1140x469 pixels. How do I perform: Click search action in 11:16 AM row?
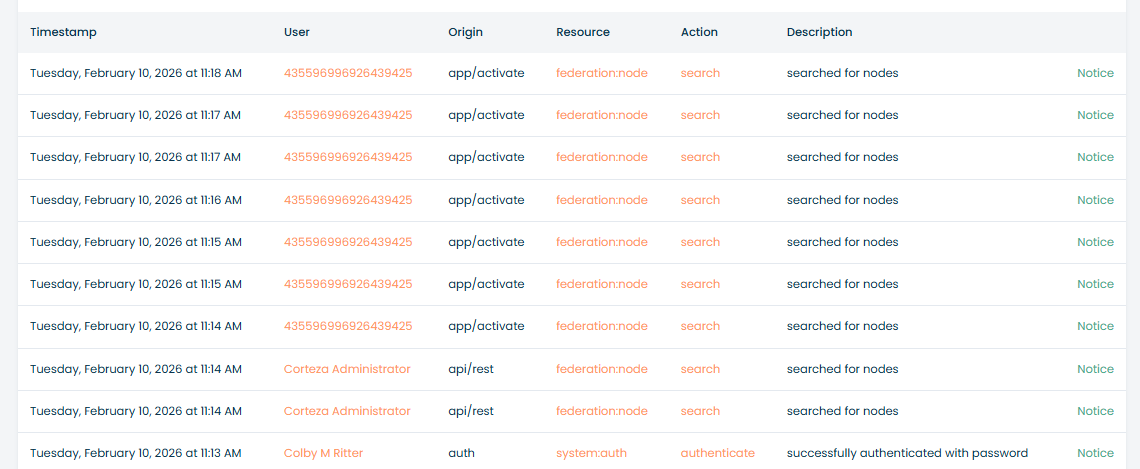(x=700, y=200)
